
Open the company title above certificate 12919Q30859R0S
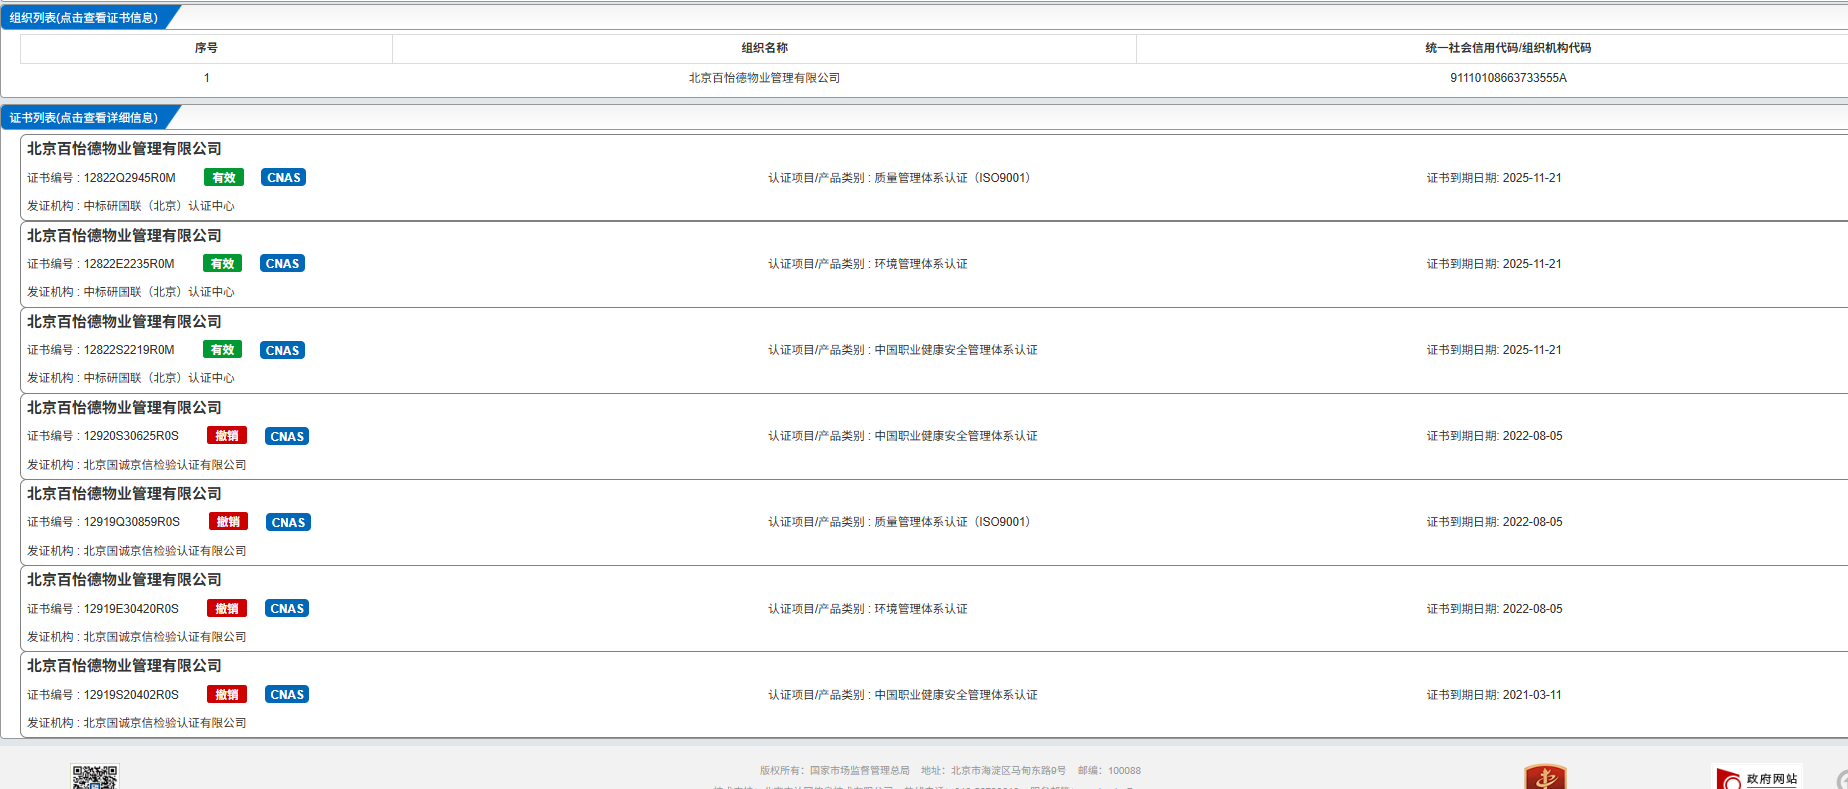tap(124, 493)
